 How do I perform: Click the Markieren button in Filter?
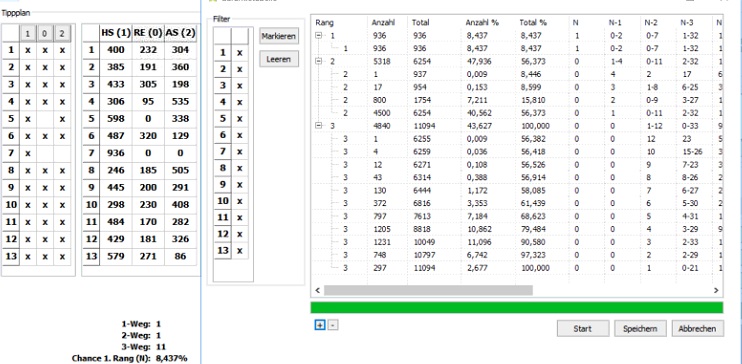tap(279, 36)
